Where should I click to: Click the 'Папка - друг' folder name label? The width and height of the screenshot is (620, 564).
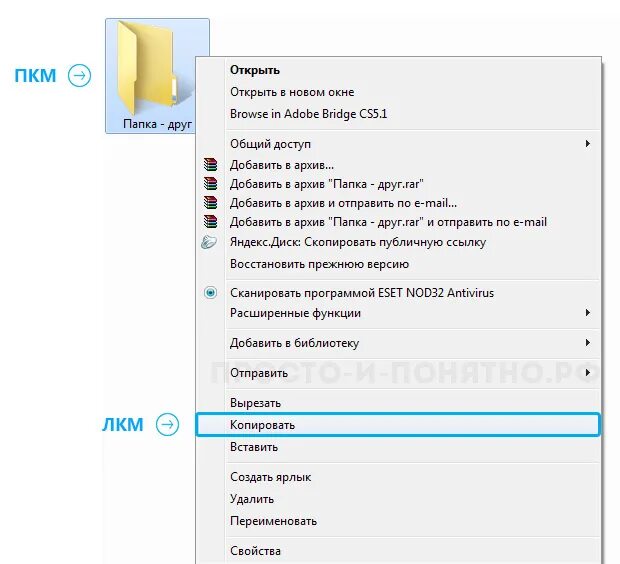tap(157, 124)
